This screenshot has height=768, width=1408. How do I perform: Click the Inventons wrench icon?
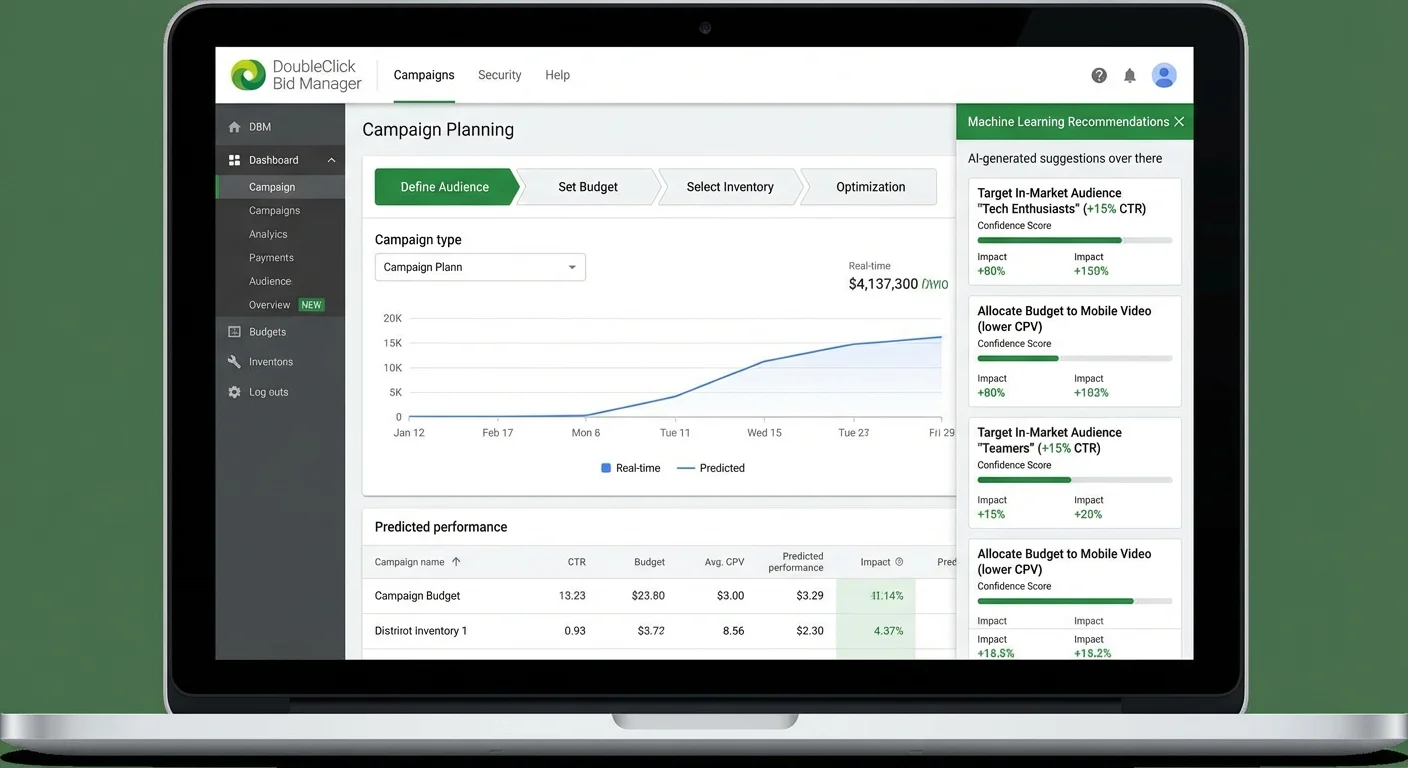[234, 362]
